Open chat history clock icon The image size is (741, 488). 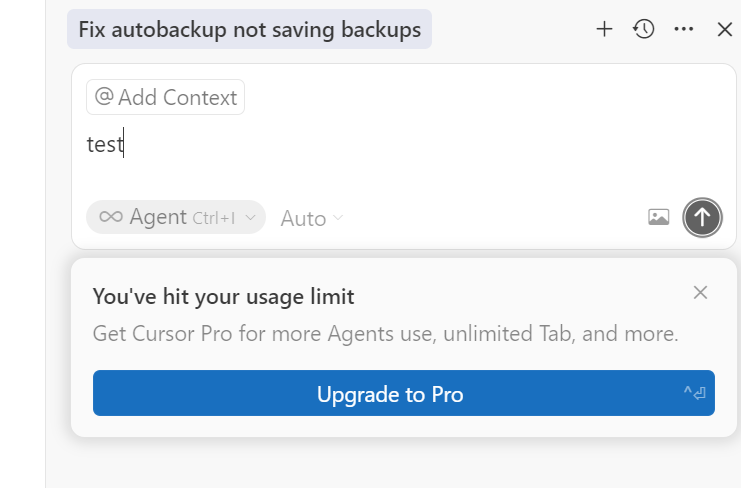click(644, 30)
